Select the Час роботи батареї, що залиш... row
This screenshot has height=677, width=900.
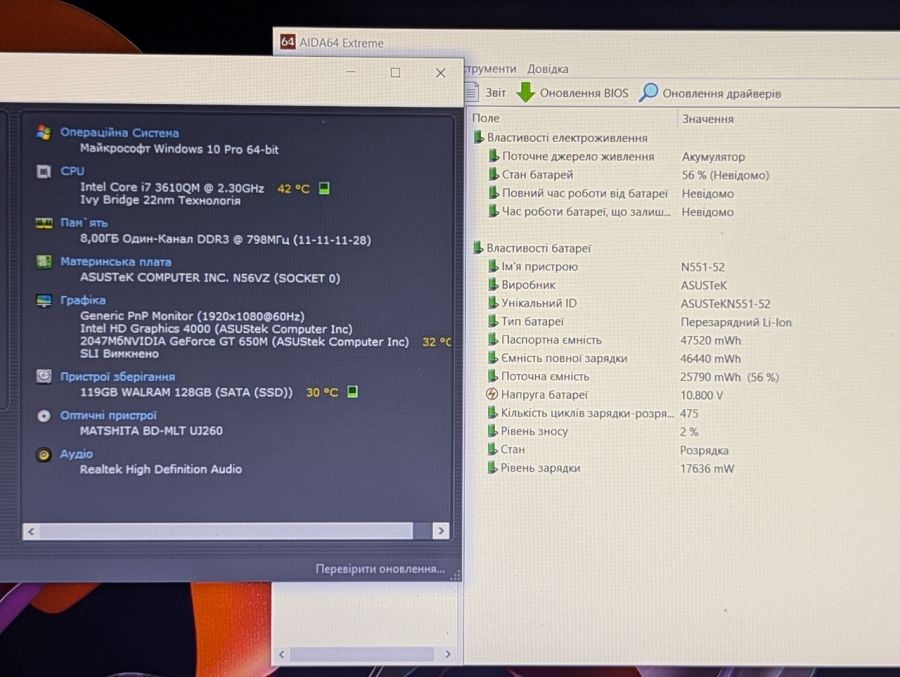pyautogui.click(x=611, y=212)
